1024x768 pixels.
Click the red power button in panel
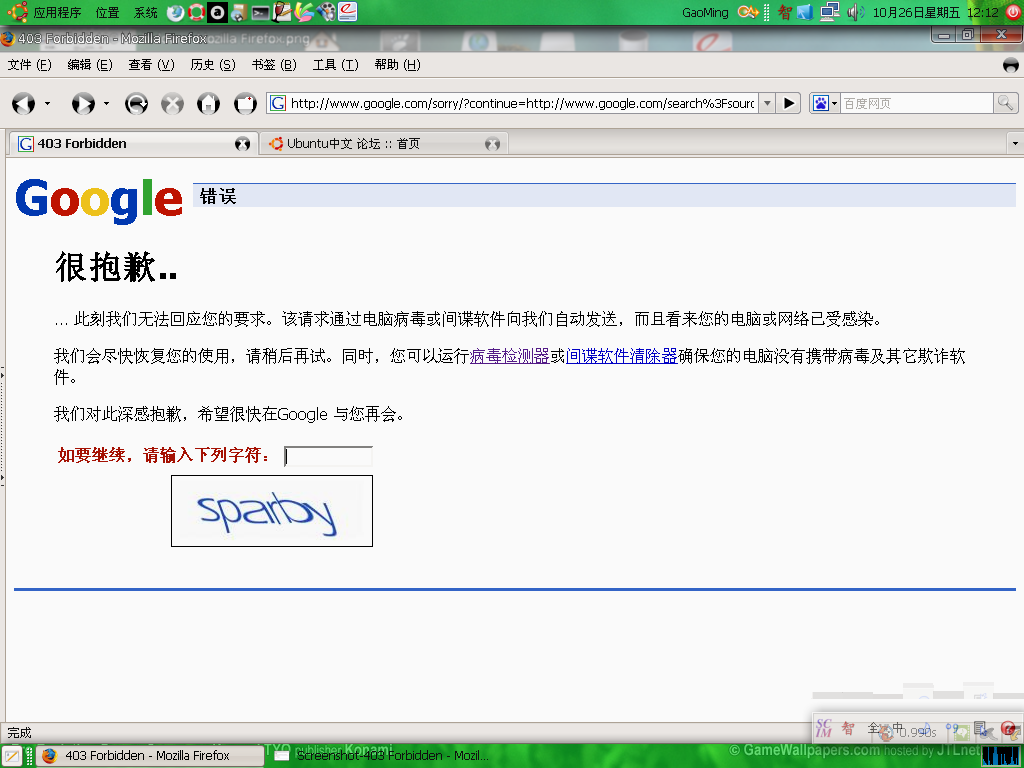point(1014,12)
